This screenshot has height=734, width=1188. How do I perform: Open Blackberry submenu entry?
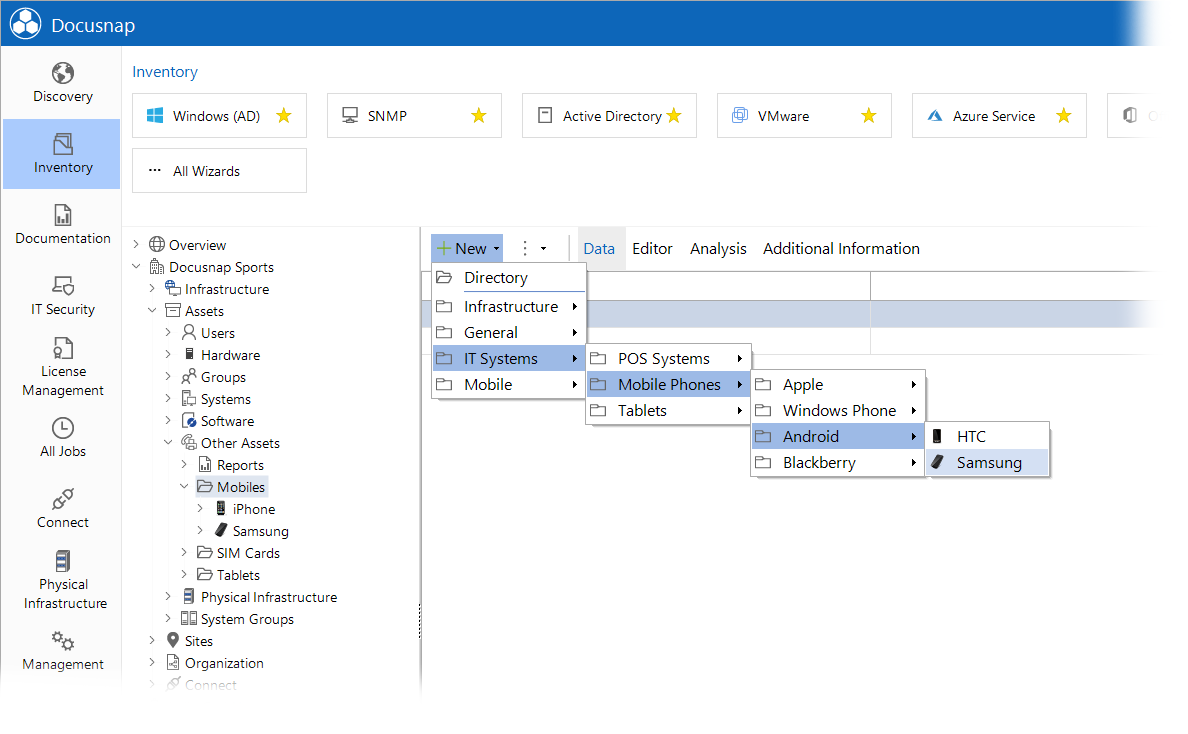(838, 462)
